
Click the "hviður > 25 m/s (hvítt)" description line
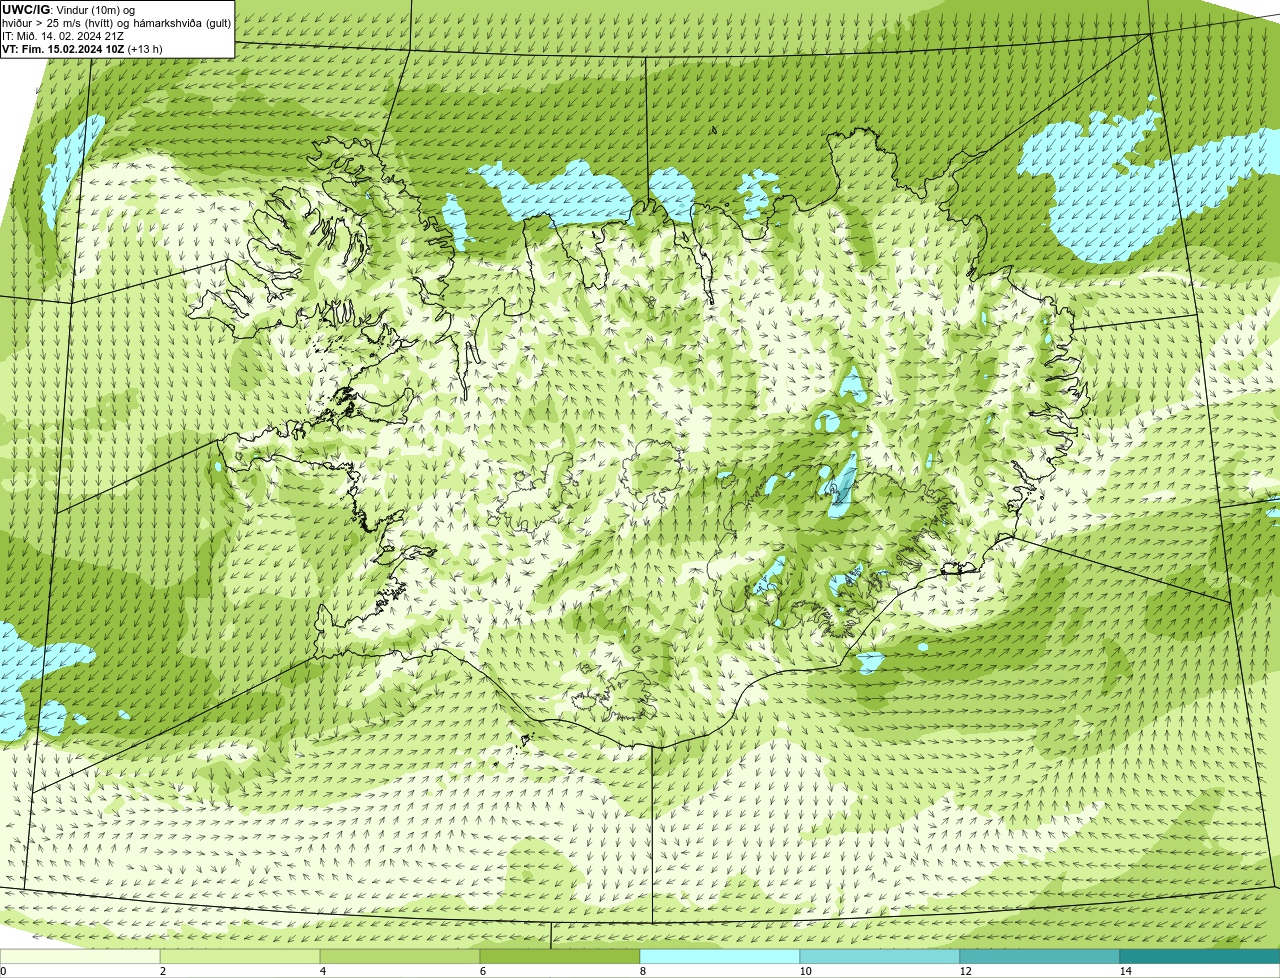tap(116, 23)
